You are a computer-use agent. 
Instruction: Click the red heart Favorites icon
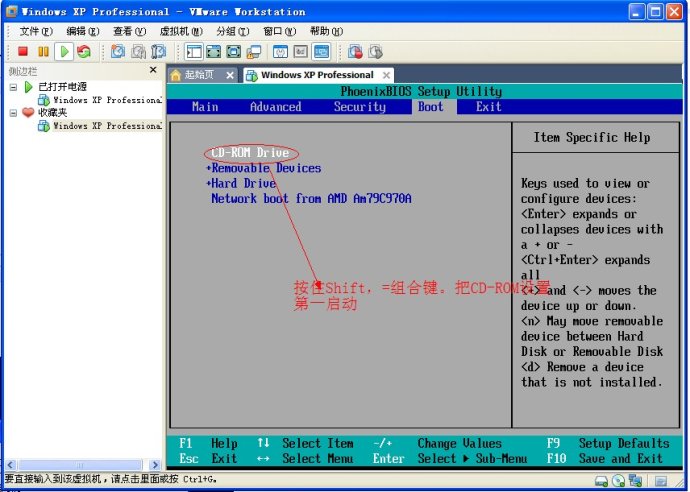28,112
